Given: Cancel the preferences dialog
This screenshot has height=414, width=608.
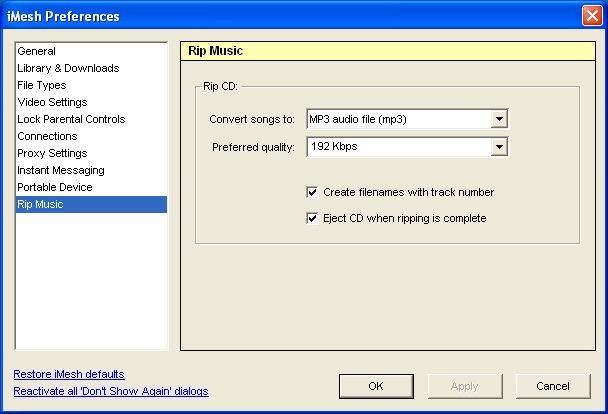Looking at the screenshot, I should [553, 386].
